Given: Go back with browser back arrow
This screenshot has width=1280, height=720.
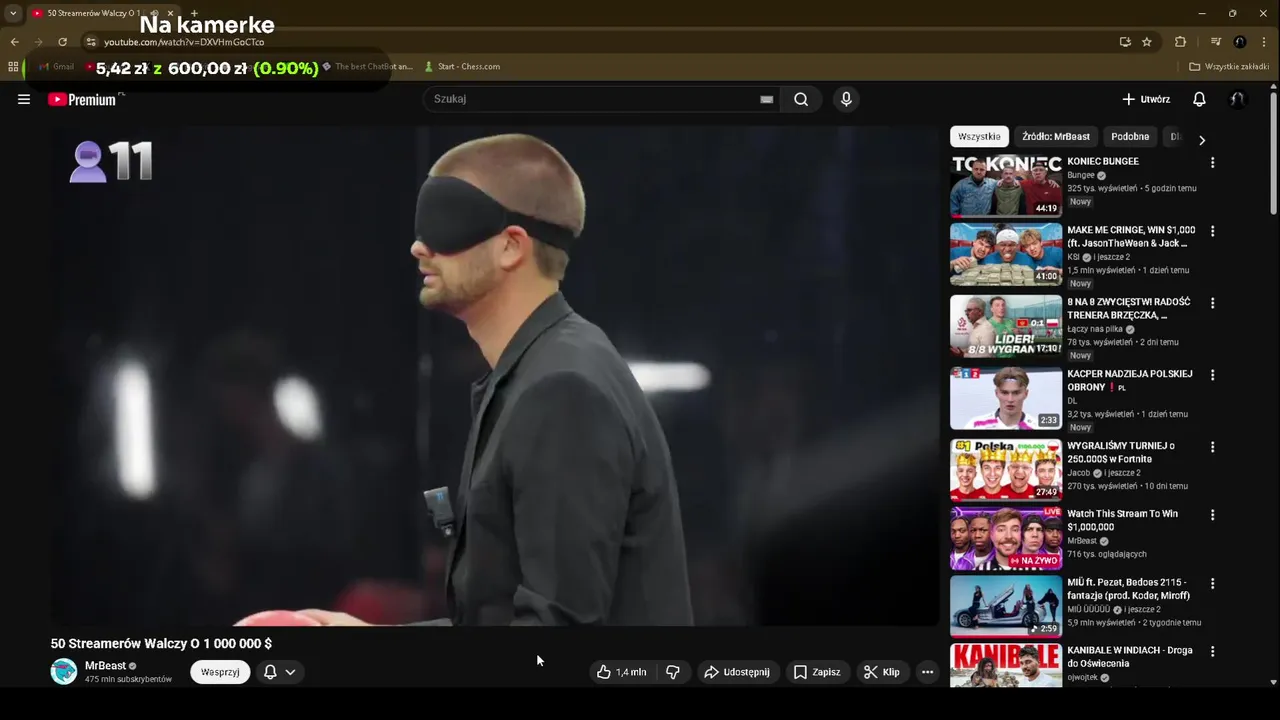Looking at the screenshot, I should click(x=14, y=42).
